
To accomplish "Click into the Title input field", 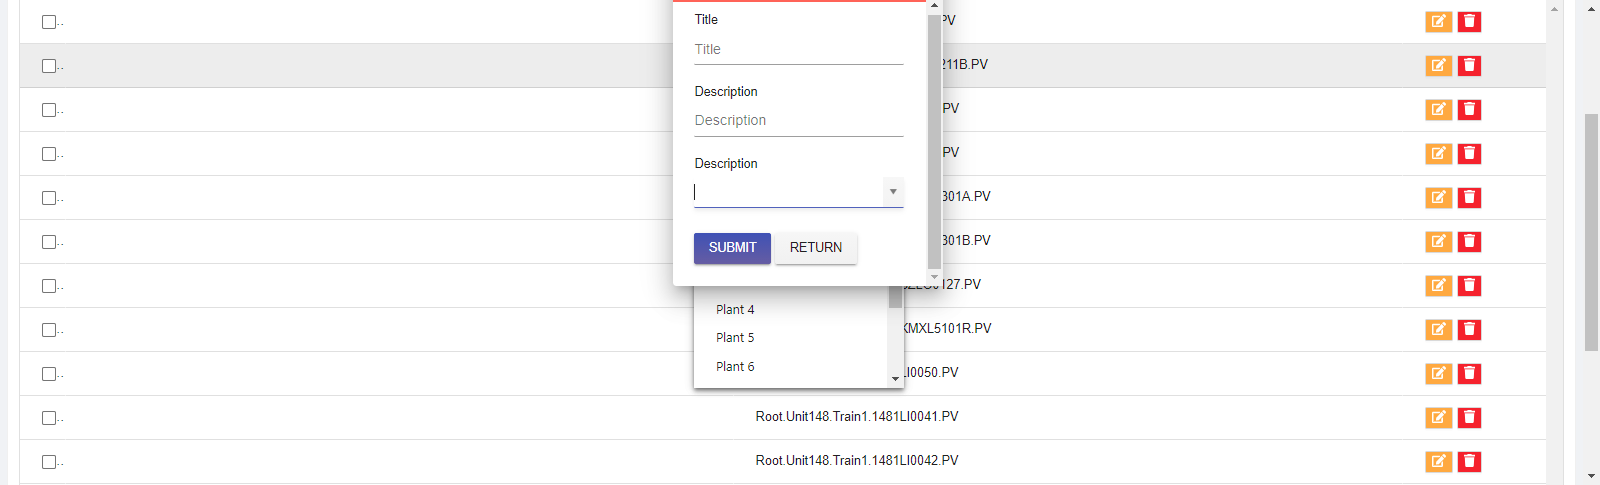I will pos(798,49).
